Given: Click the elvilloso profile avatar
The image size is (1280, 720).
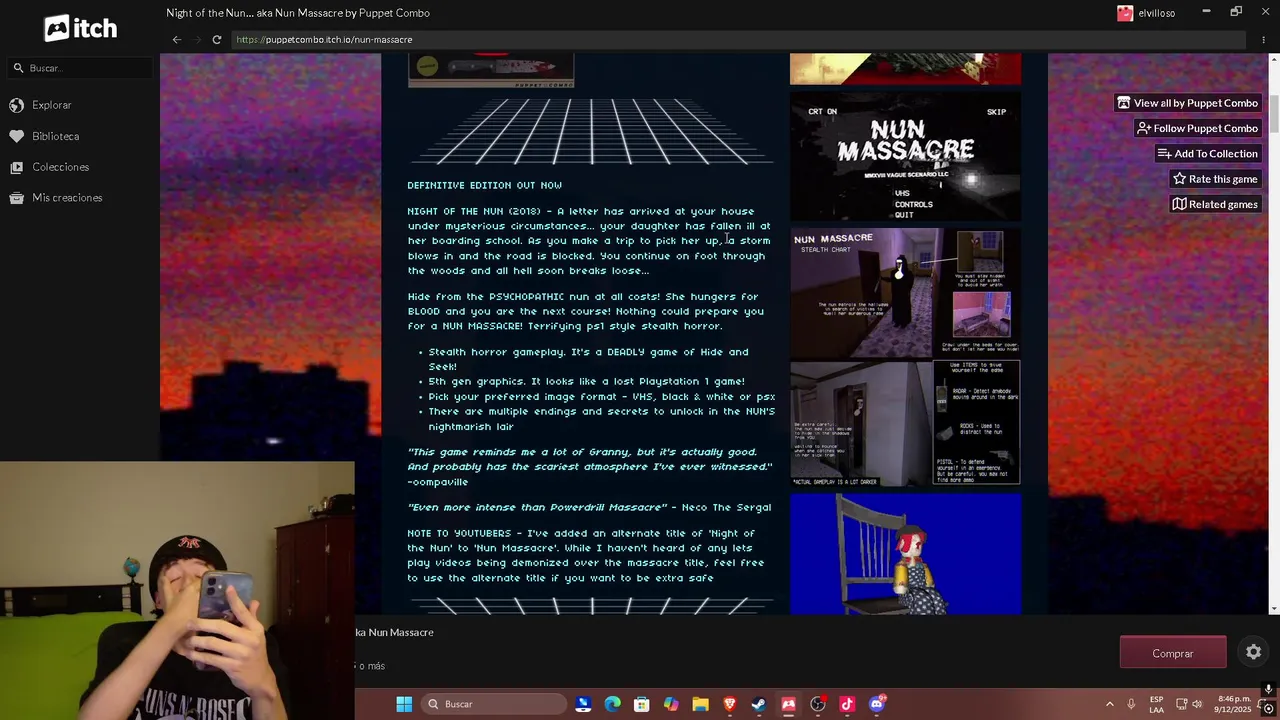Looking at the screenshot, I should pos(1125,13).
